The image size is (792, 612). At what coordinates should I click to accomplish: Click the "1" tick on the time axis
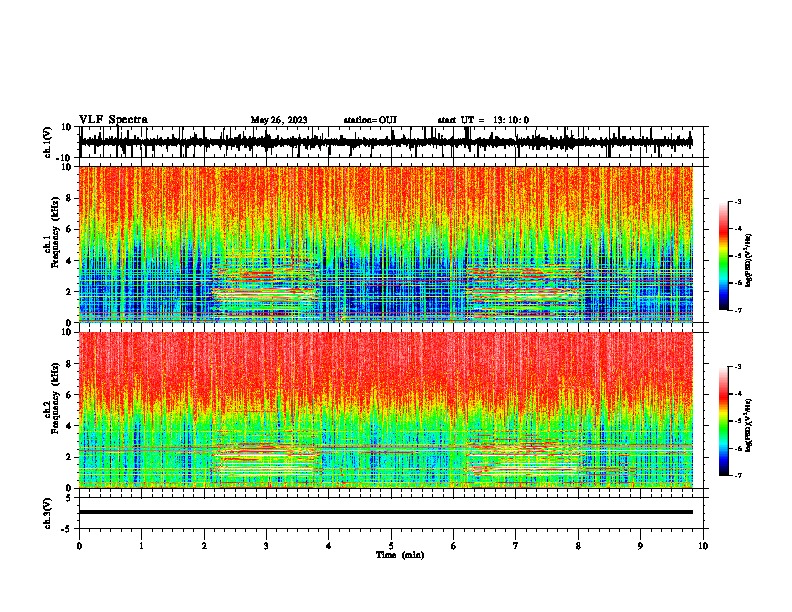click(x=141, y=546)
